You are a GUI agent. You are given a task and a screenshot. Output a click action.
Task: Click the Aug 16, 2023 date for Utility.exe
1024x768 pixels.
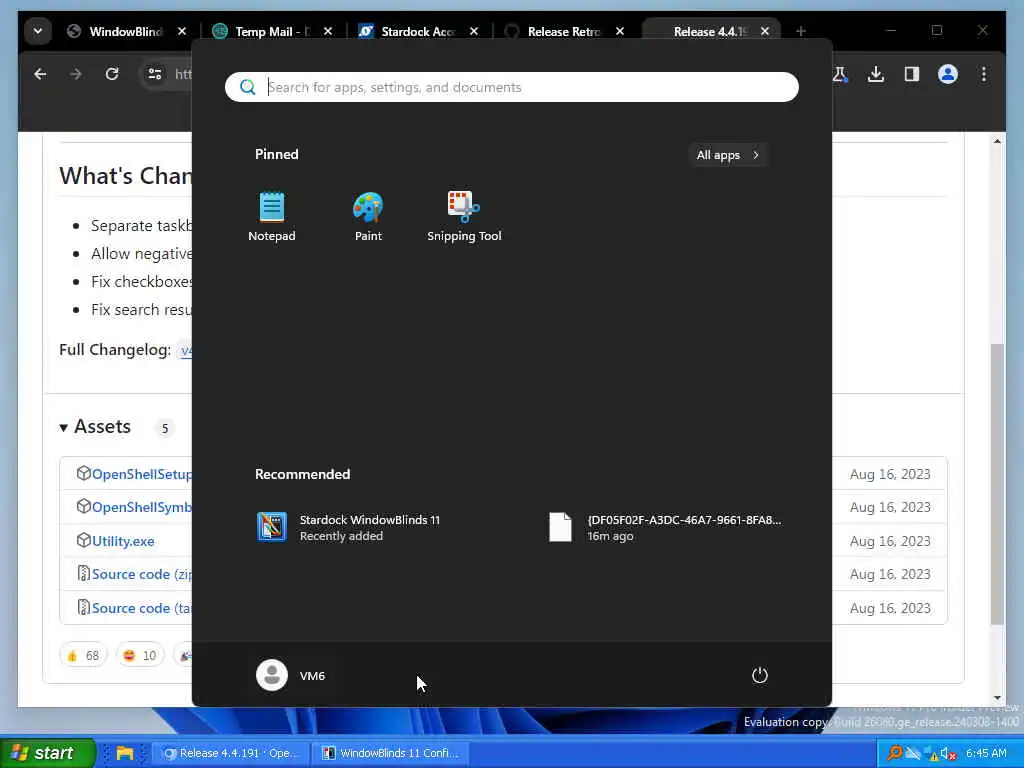[890, 541]
